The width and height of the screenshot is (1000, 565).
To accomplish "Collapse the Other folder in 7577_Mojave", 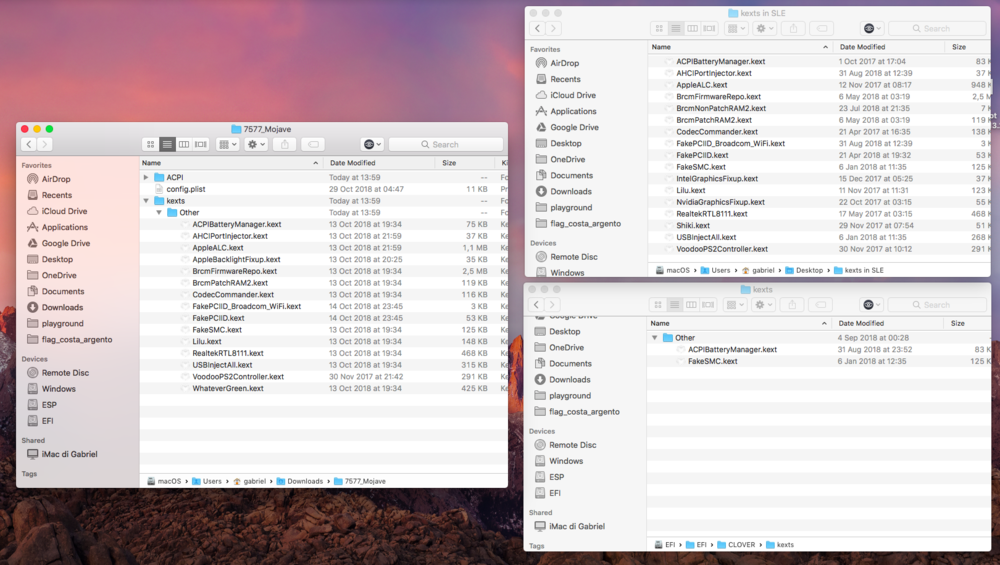I will point(159,212).
